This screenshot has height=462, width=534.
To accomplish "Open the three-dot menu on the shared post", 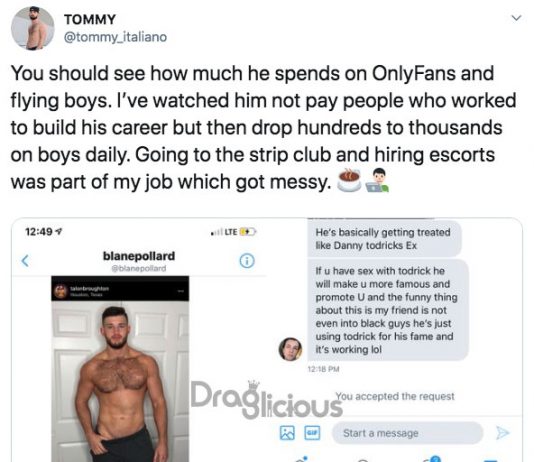I will (x=181, y=291).
